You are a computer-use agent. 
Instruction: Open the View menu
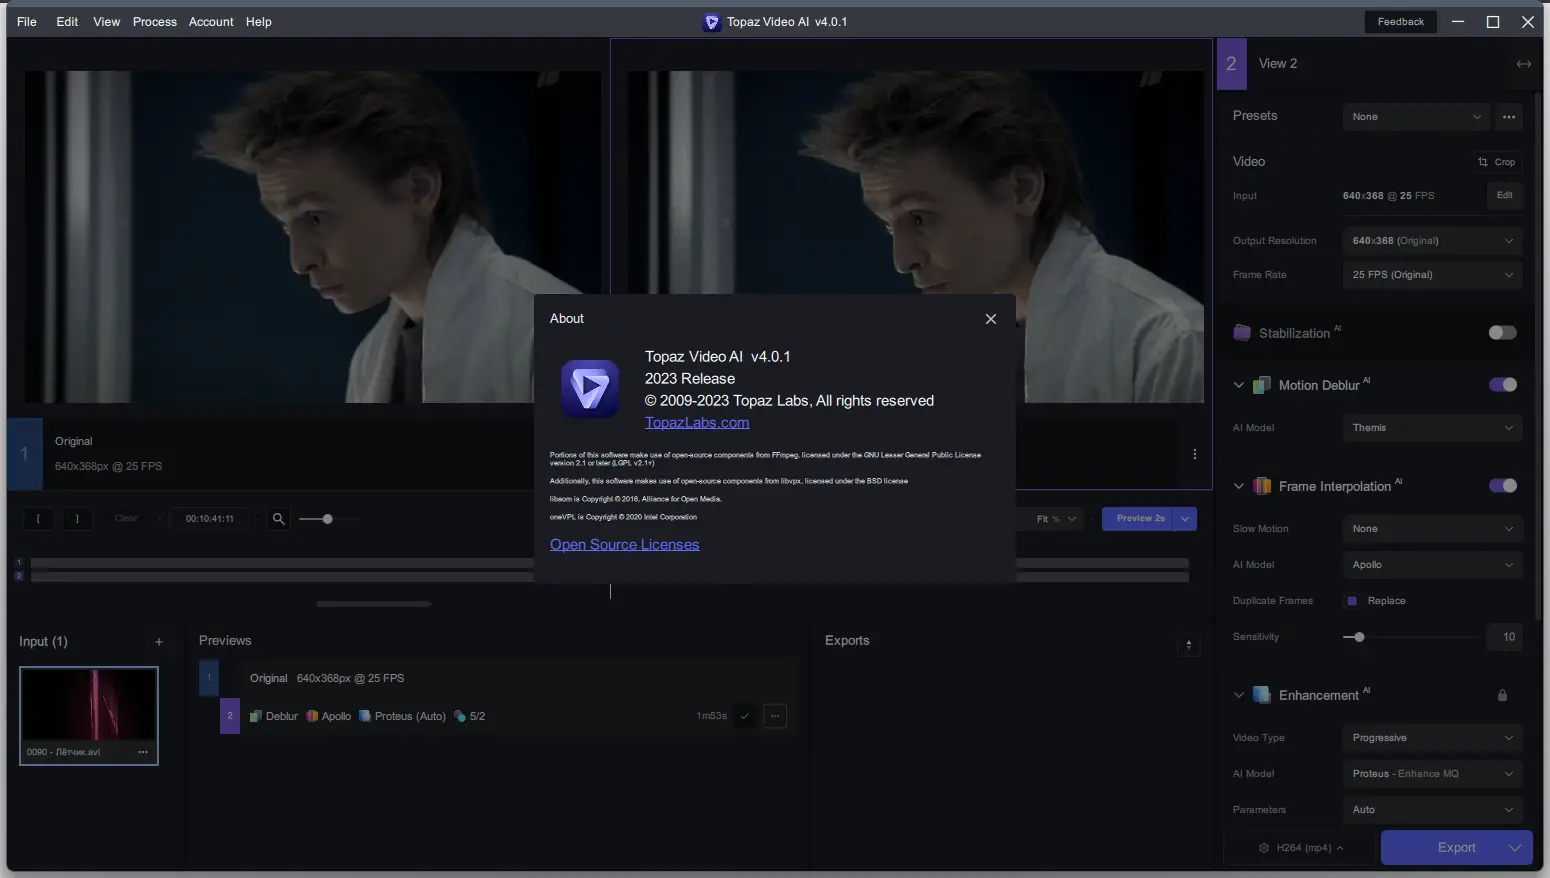pyautogui.click(x=107, y=22)
